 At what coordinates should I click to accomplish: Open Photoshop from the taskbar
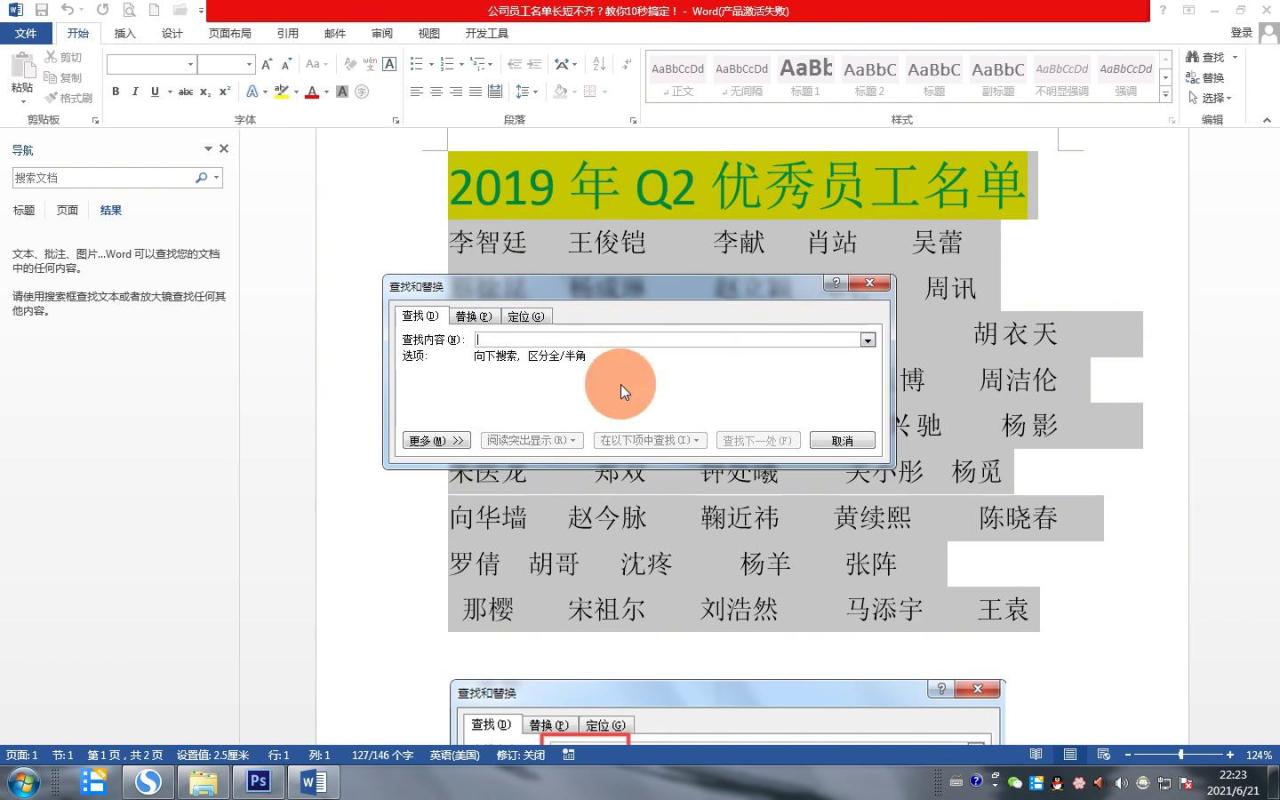[257, 781]
